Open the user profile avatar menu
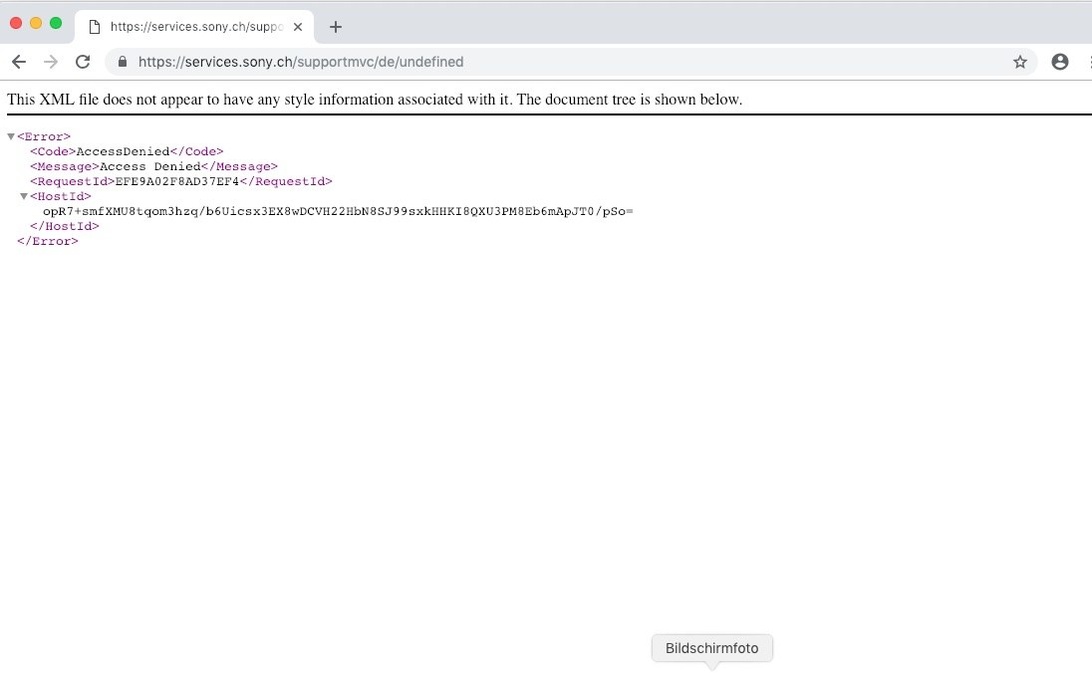Image resolution: width=1092 pixels, height=673 pixels. pyautogui.click(x=1060, y=62)
